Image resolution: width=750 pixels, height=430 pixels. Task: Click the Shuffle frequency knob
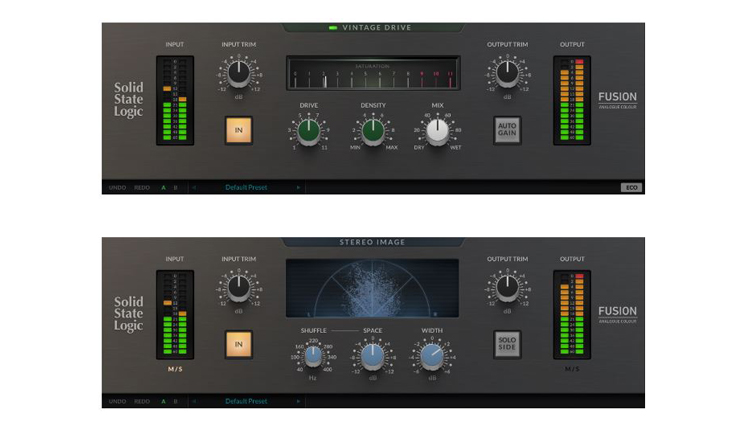(x=313, y=354)
